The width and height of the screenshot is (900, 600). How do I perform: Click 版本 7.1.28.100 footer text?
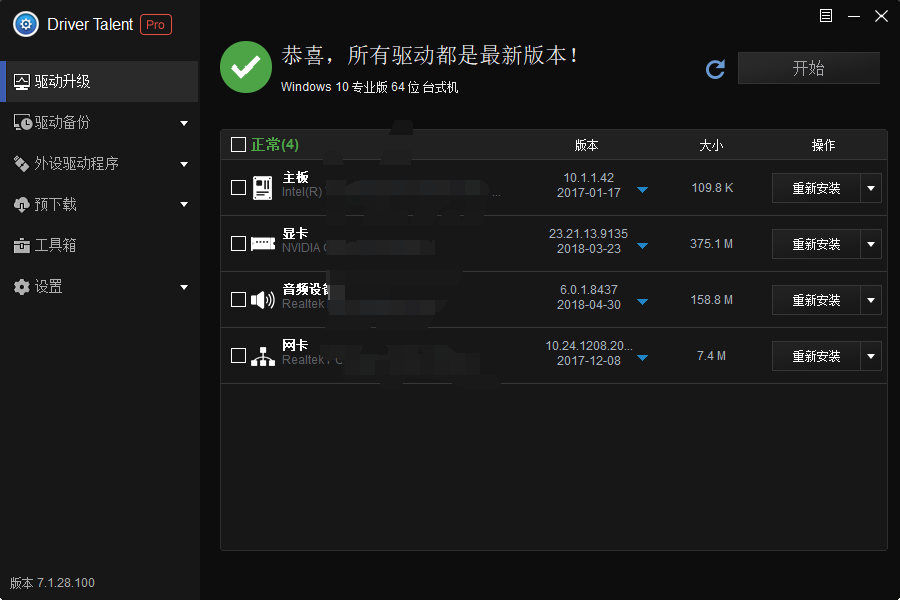pos(52,583)
